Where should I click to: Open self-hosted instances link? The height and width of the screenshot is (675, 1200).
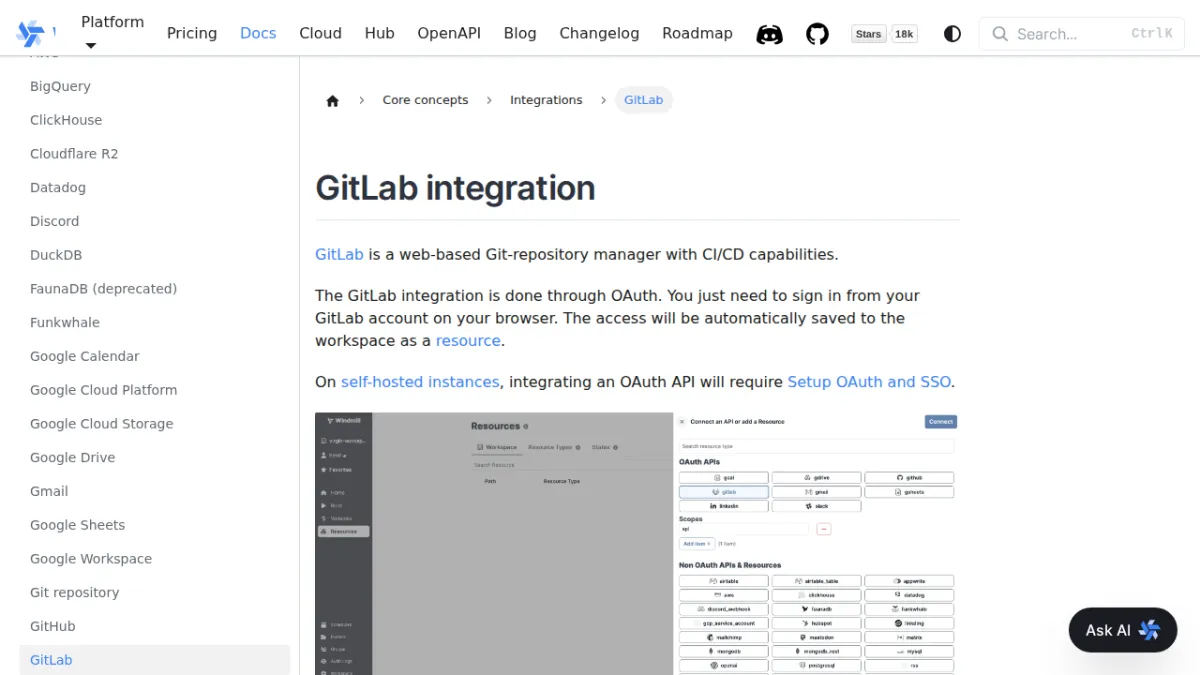click(x=420, y=382)
